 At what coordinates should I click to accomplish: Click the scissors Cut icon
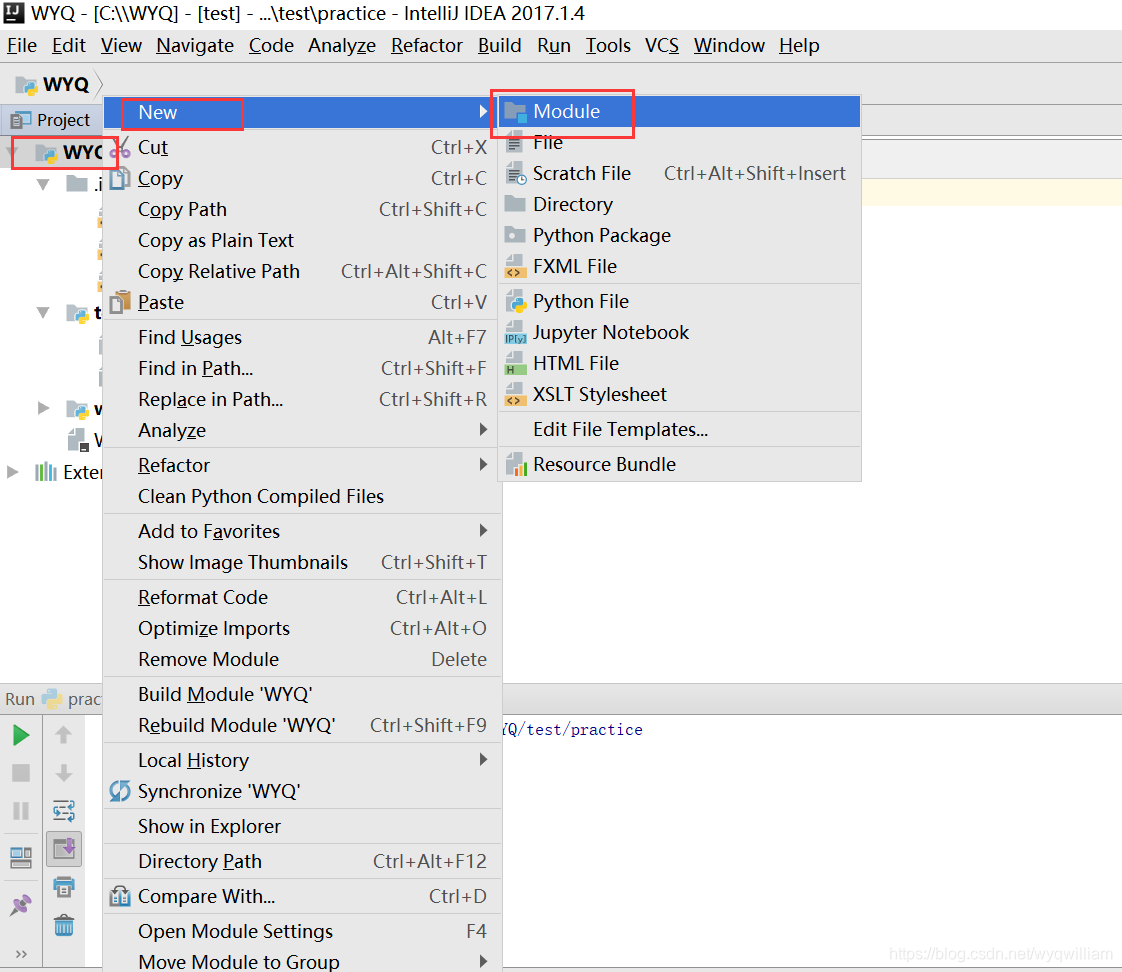120,147
